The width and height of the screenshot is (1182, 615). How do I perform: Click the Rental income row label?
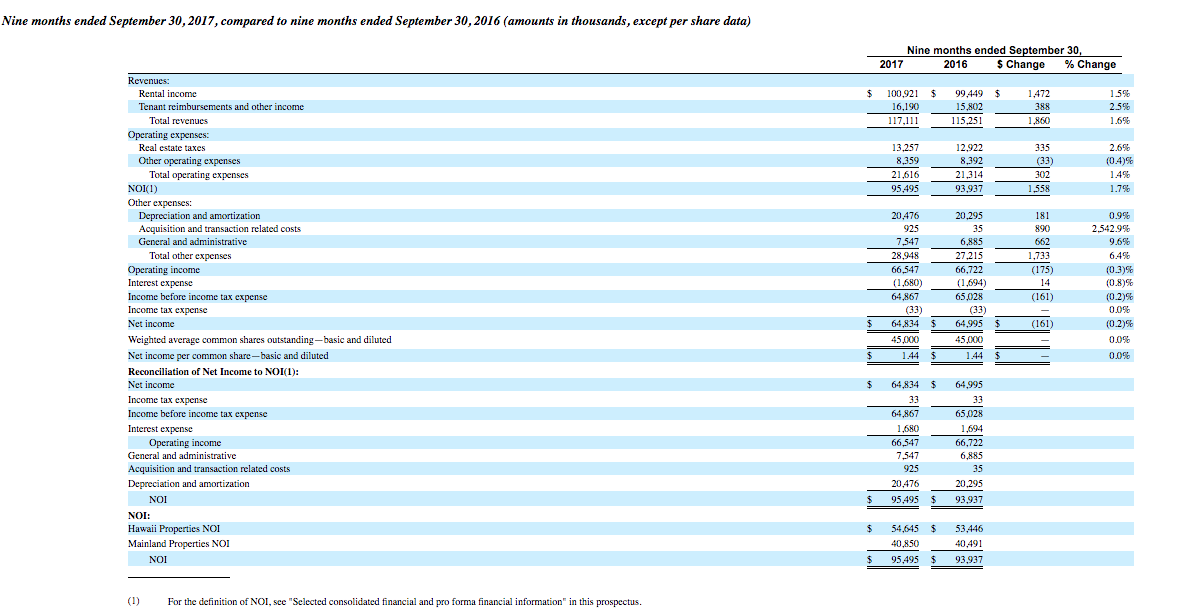click(167, 94)
